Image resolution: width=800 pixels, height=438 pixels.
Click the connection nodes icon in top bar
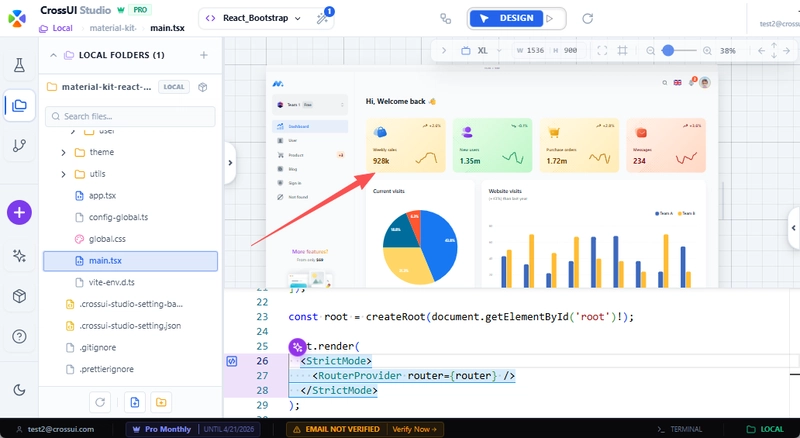pos(445,18)
